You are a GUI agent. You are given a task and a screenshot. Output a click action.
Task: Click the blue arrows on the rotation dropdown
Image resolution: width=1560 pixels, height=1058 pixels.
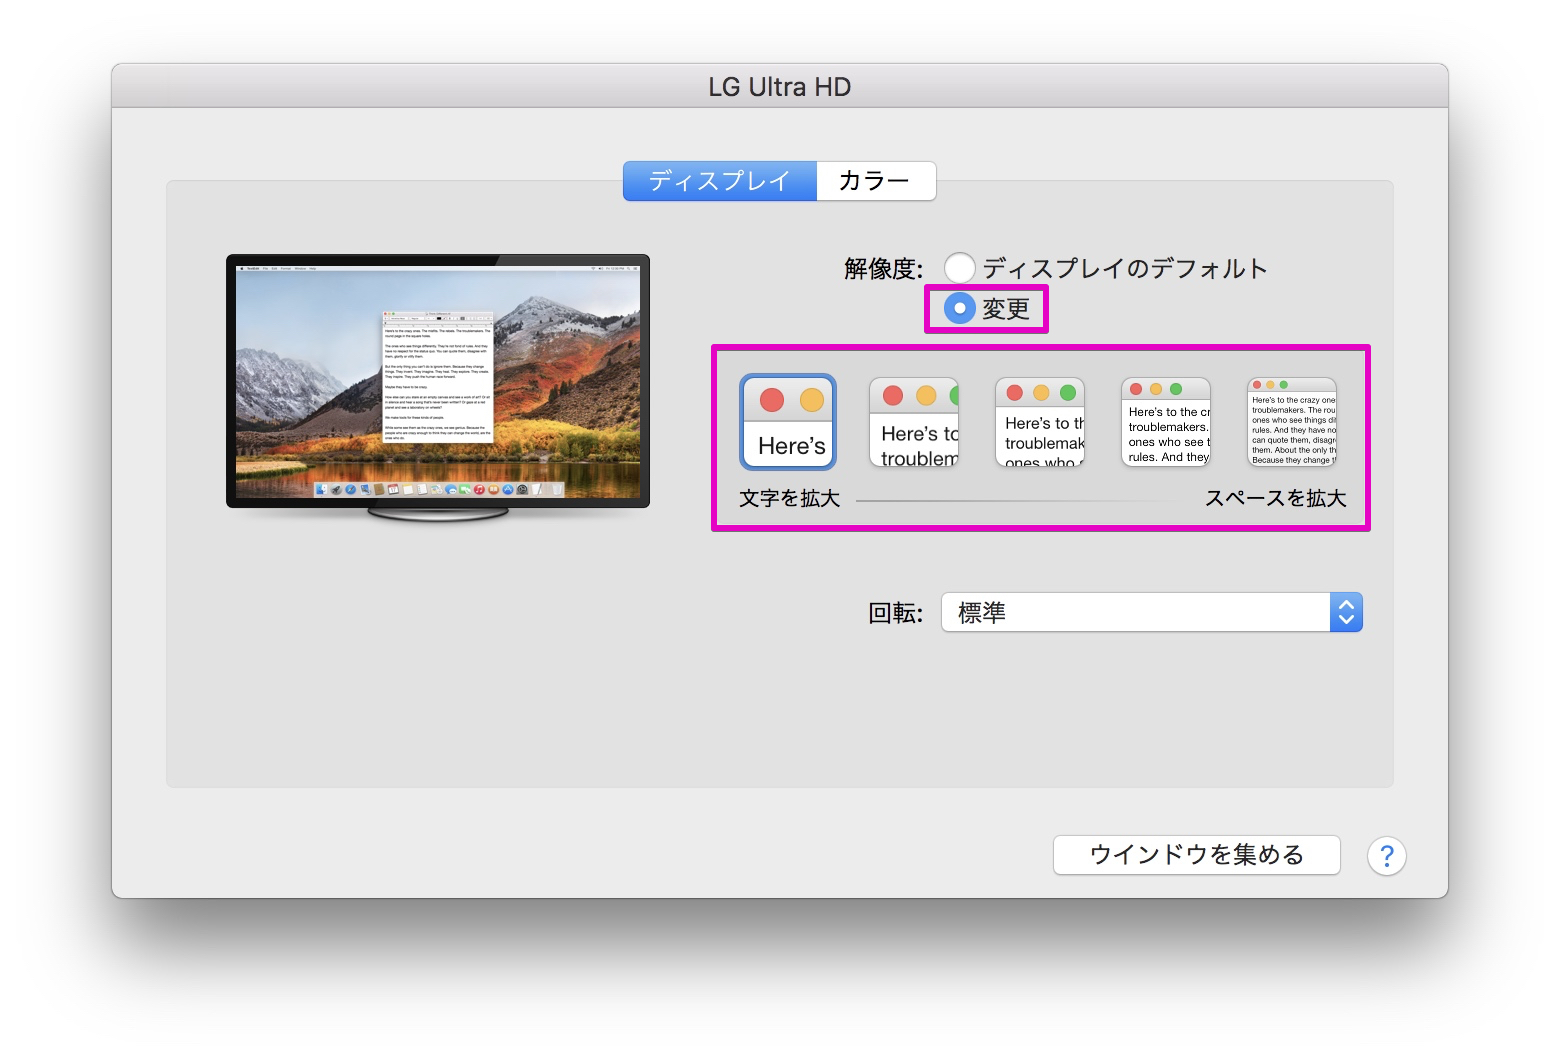coord(1346,612)
